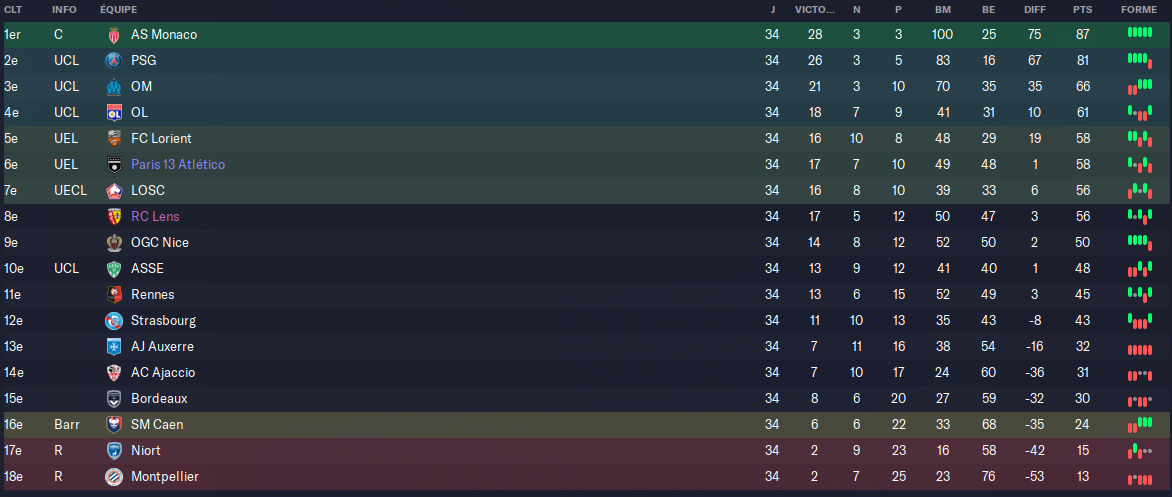Click the SM Caen club crest
Viewport: 1172px width, 497px height.
pyautogui.click(x=114, y=425)
